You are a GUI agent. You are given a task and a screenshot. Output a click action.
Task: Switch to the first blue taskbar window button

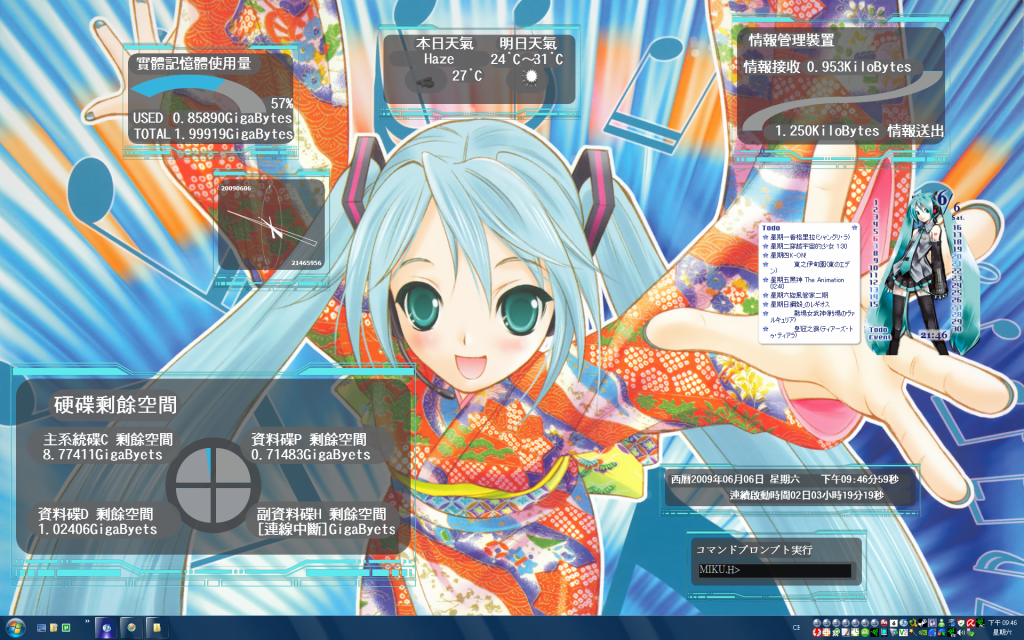point(105,627)
